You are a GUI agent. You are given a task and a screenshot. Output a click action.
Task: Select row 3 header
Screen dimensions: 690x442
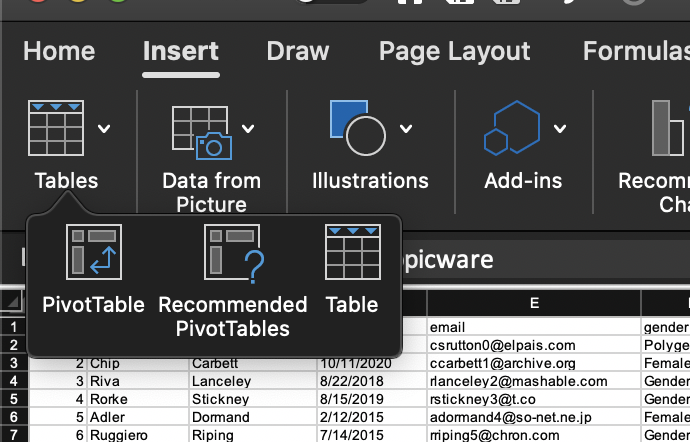tap(14, 363)
